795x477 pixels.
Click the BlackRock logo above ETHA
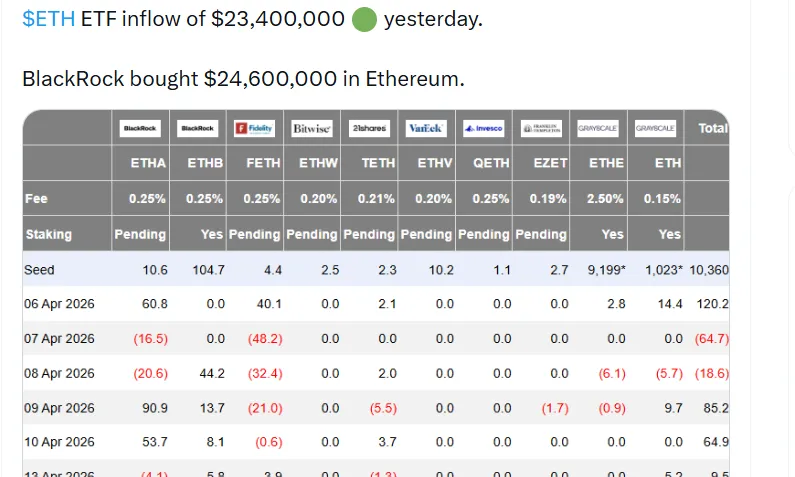click(140, 128)
